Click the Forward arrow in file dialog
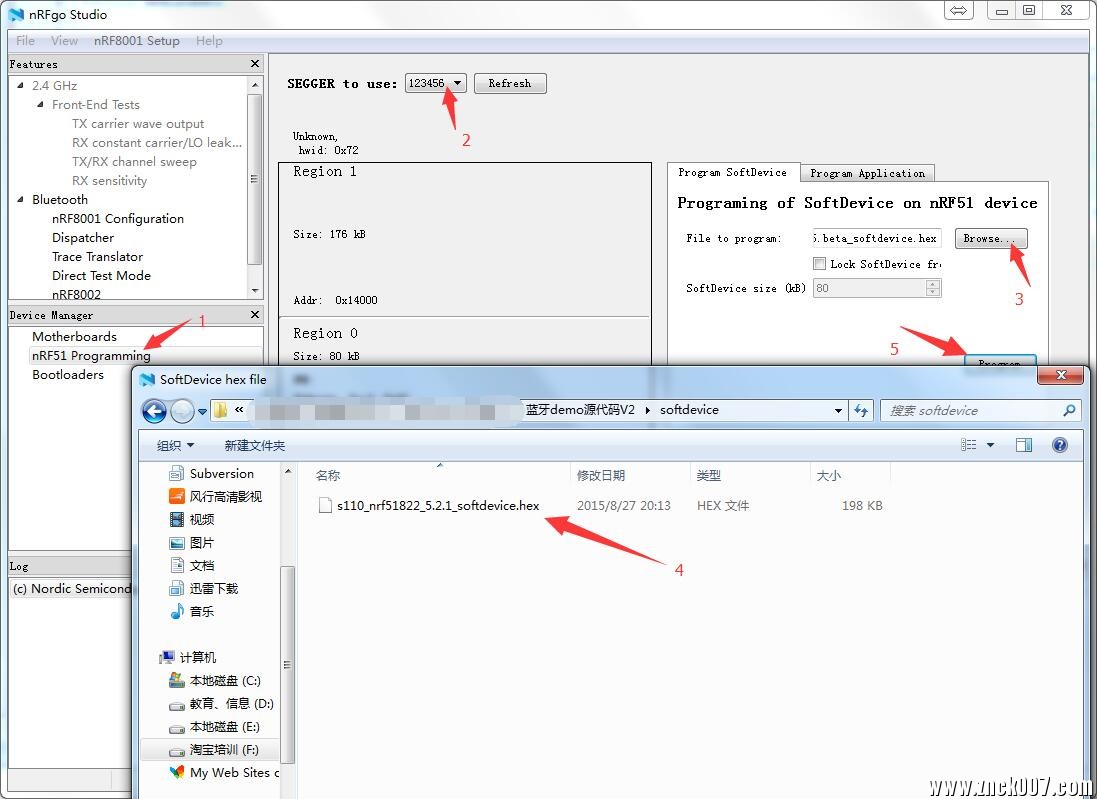Viewport: 1097px width, 799px height. (182, 411)
